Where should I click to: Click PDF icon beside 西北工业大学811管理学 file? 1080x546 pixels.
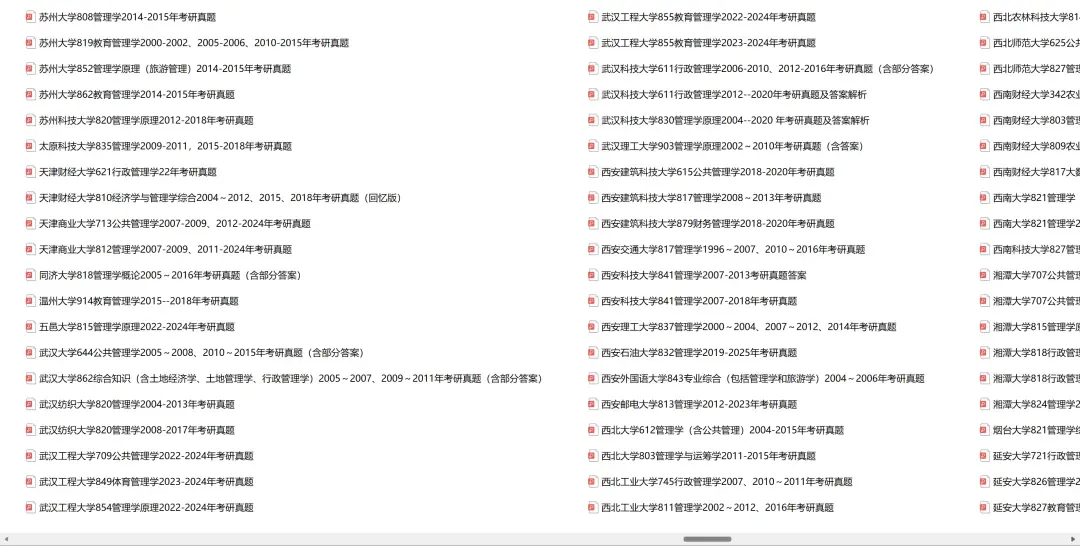point(593,507)
